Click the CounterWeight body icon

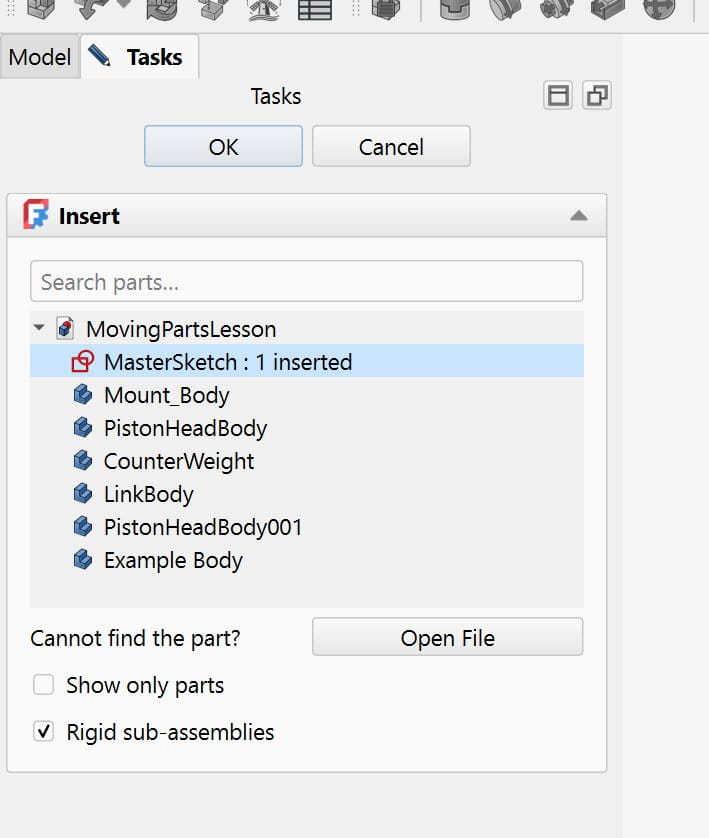83,461
